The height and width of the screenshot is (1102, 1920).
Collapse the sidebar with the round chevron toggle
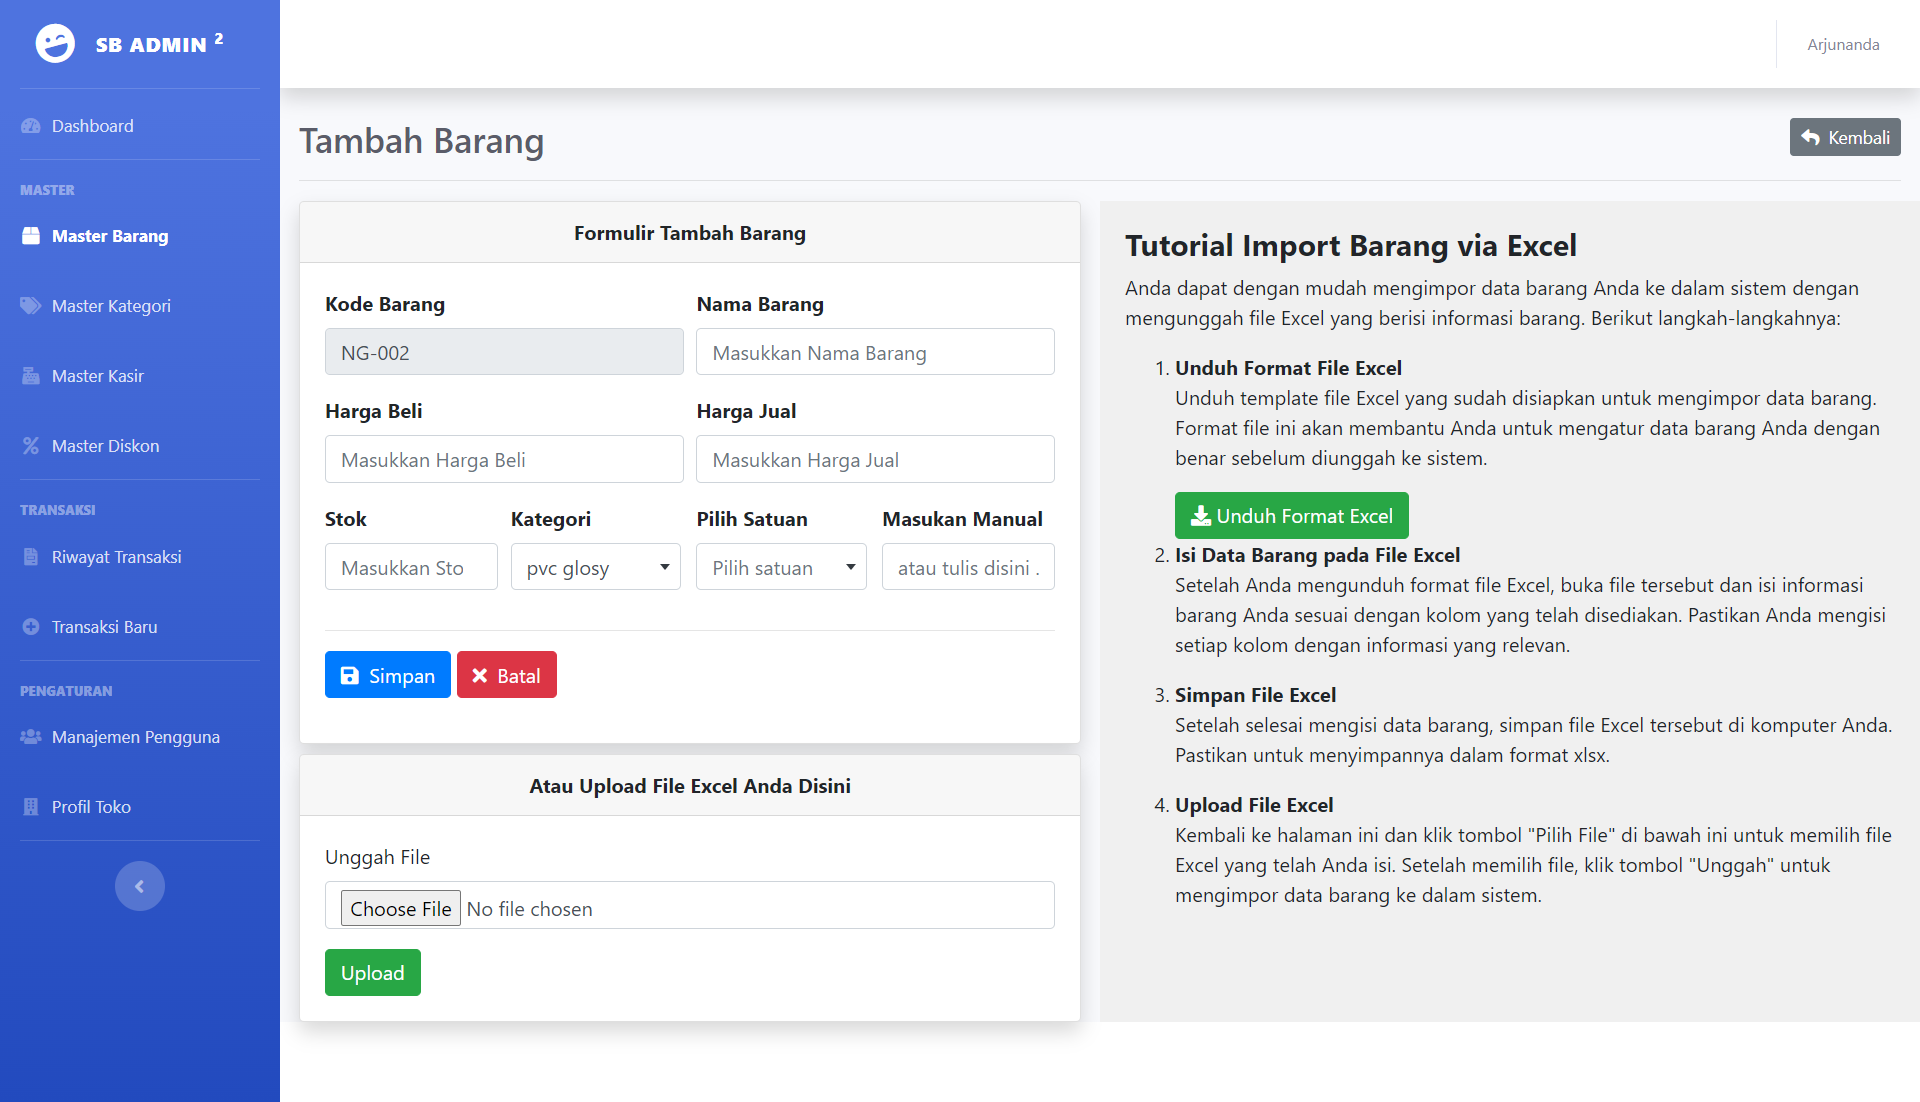(139, 886)
